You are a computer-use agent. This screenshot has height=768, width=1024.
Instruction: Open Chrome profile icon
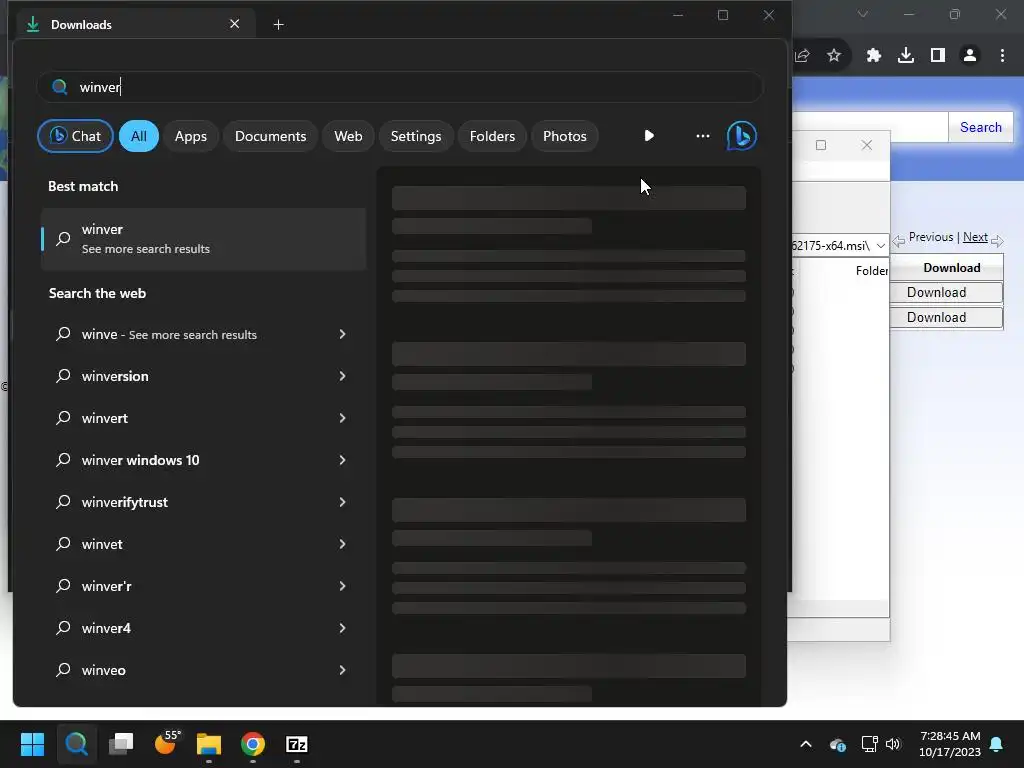click(970, 56)
